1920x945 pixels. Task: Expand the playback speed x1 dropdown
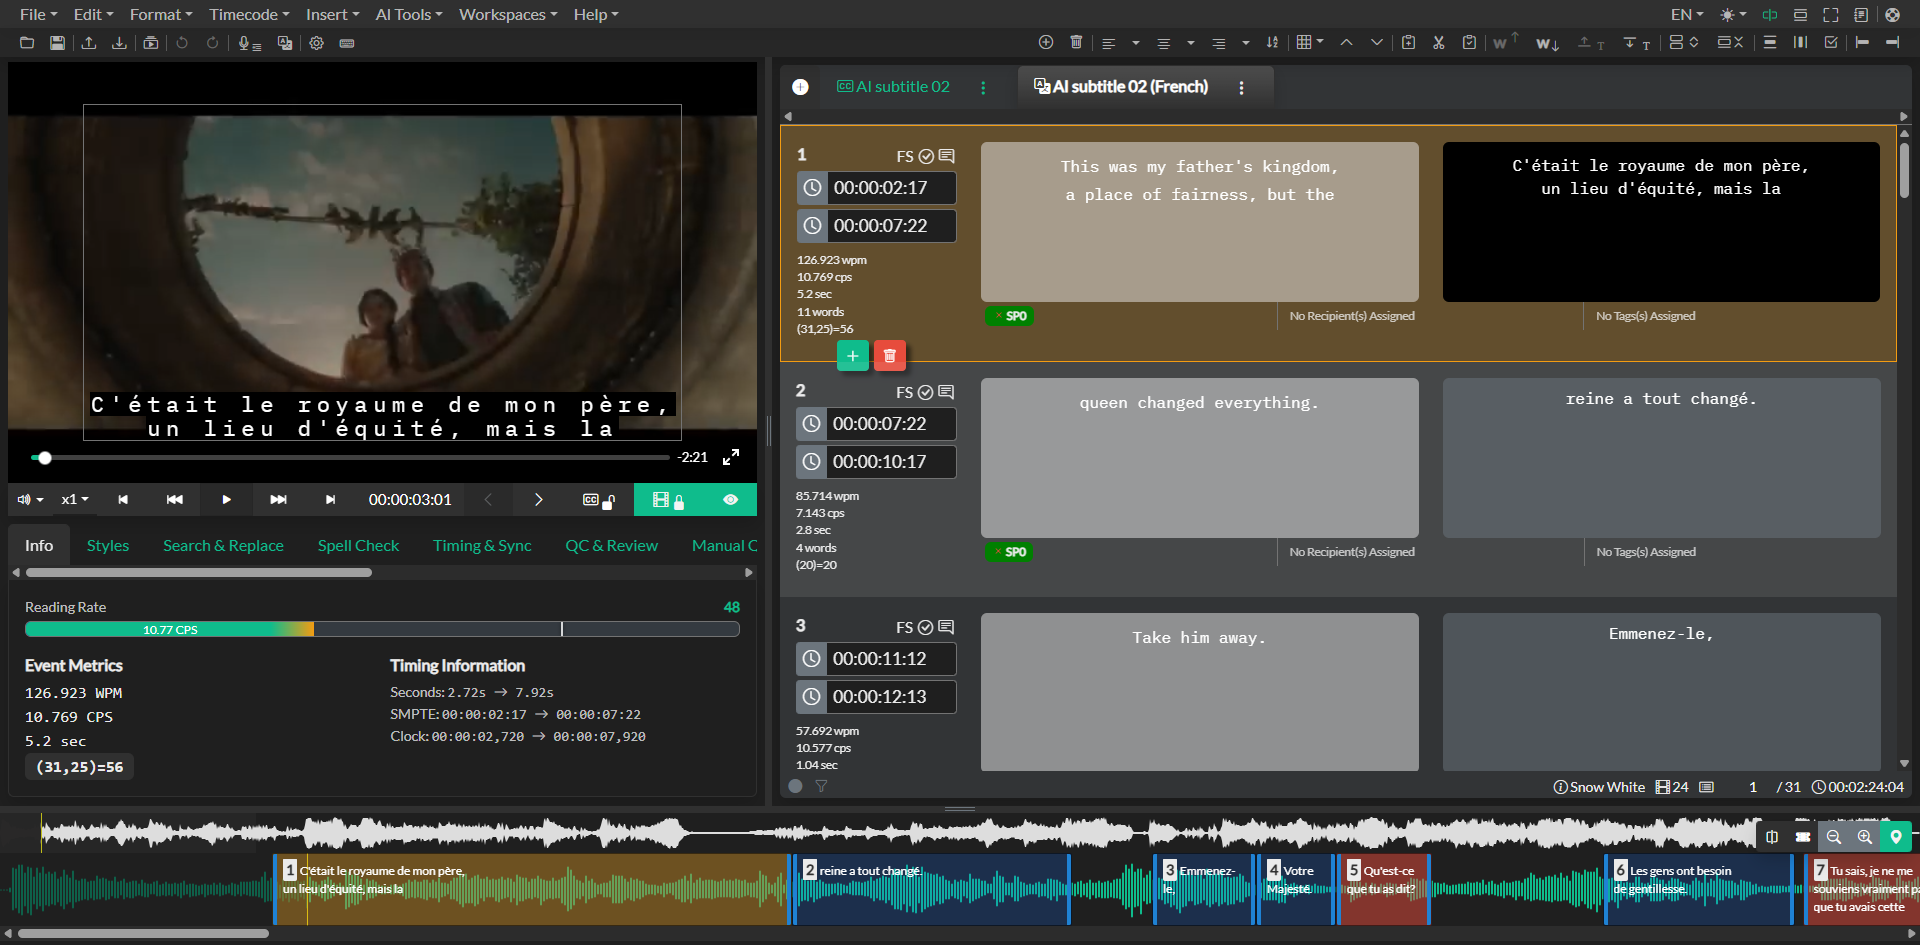click(x=75, y=500)
